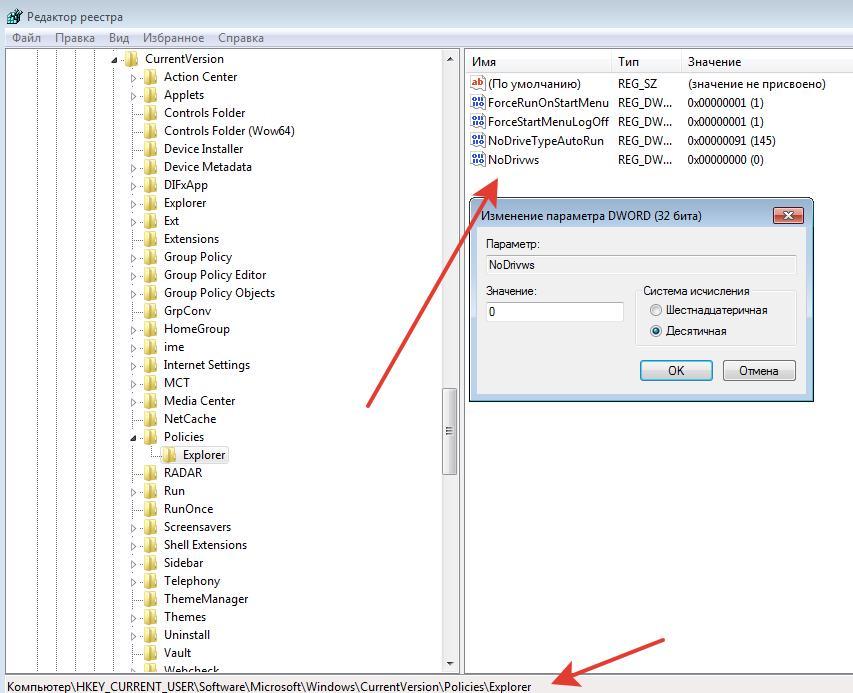Select the Telephony tree item
853x693 pixels.
[192, 580]
